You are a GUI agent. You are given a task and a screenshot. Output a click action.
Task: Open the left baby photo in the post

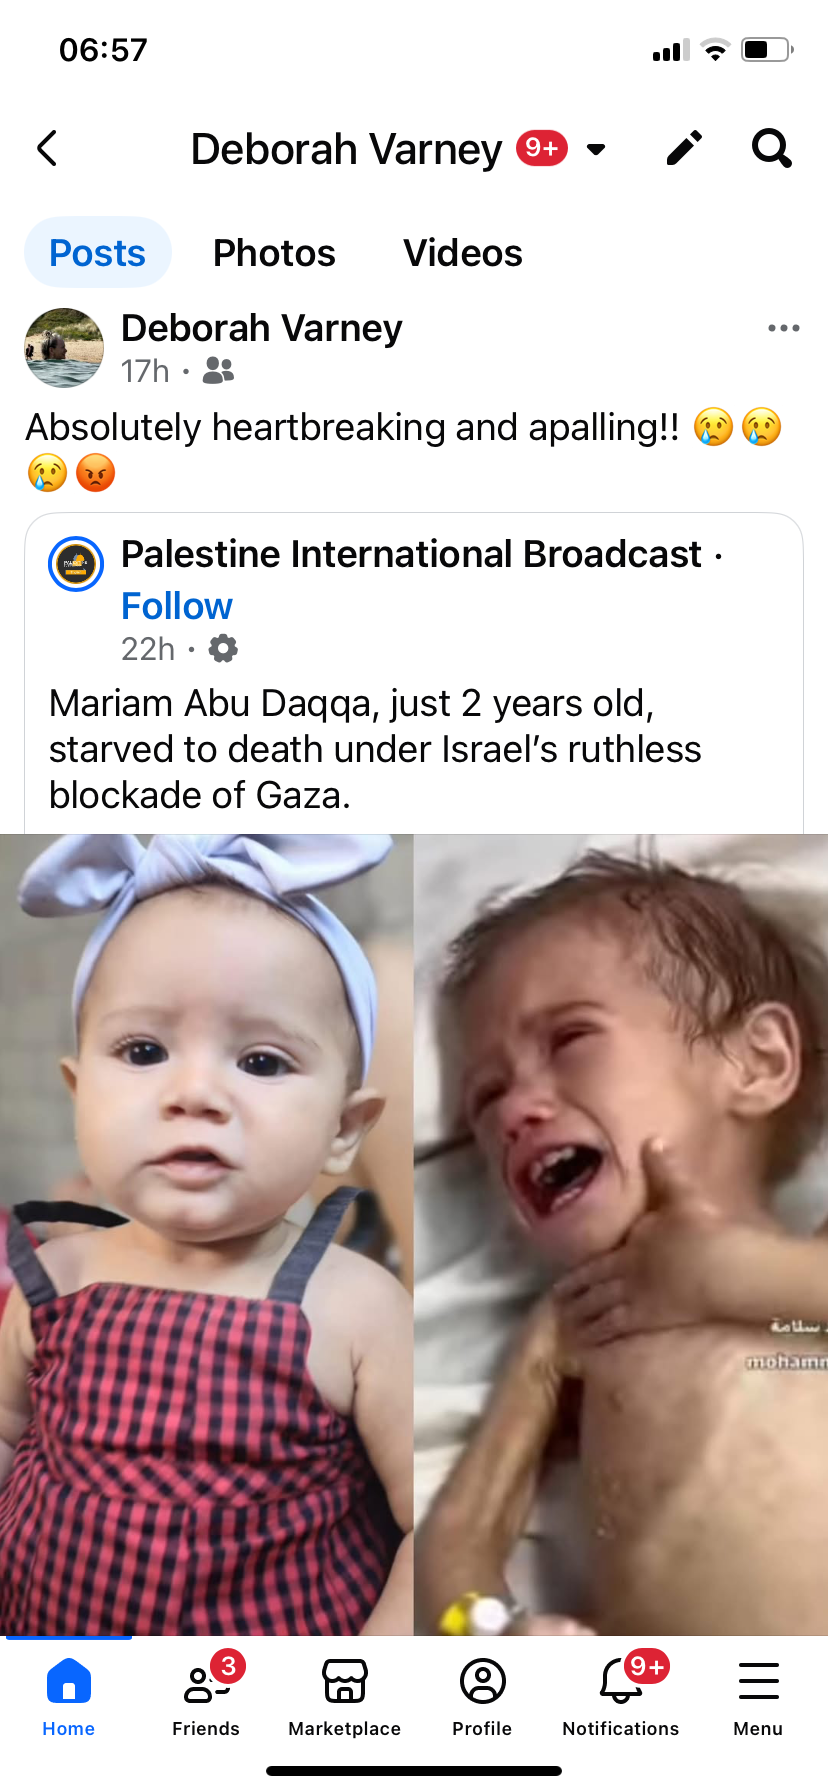click(x=206, y=1235)
